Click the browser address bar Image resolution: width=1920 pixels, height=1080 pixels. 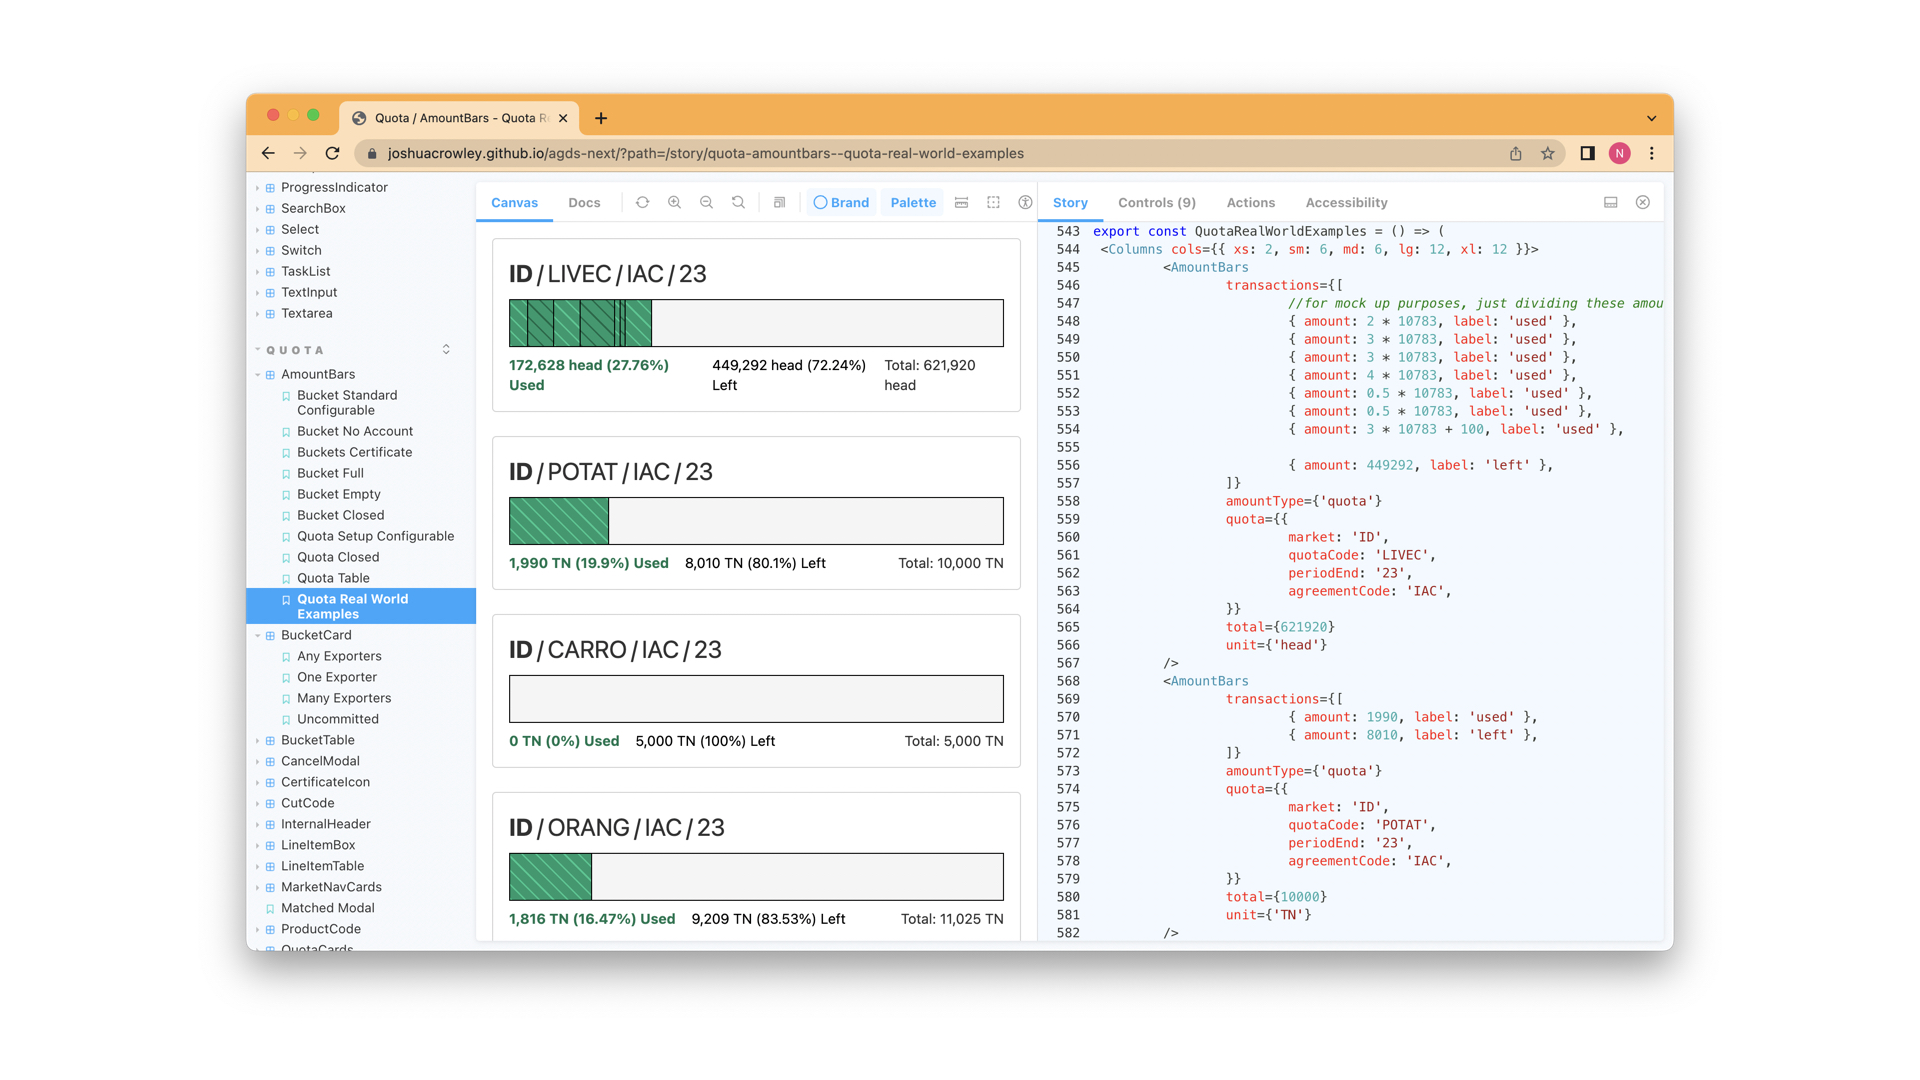point(705,153)
